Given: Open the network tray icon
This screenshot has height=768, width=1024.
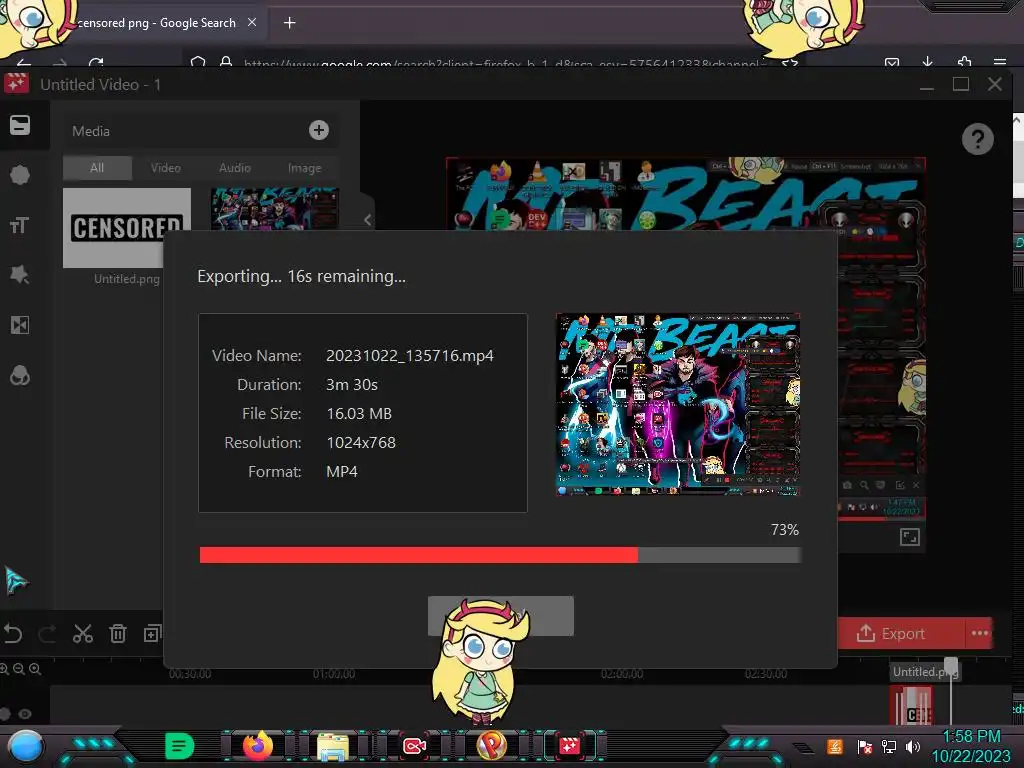Looking at the screenshot, I should pyautogui.click(x=889, y=746).
